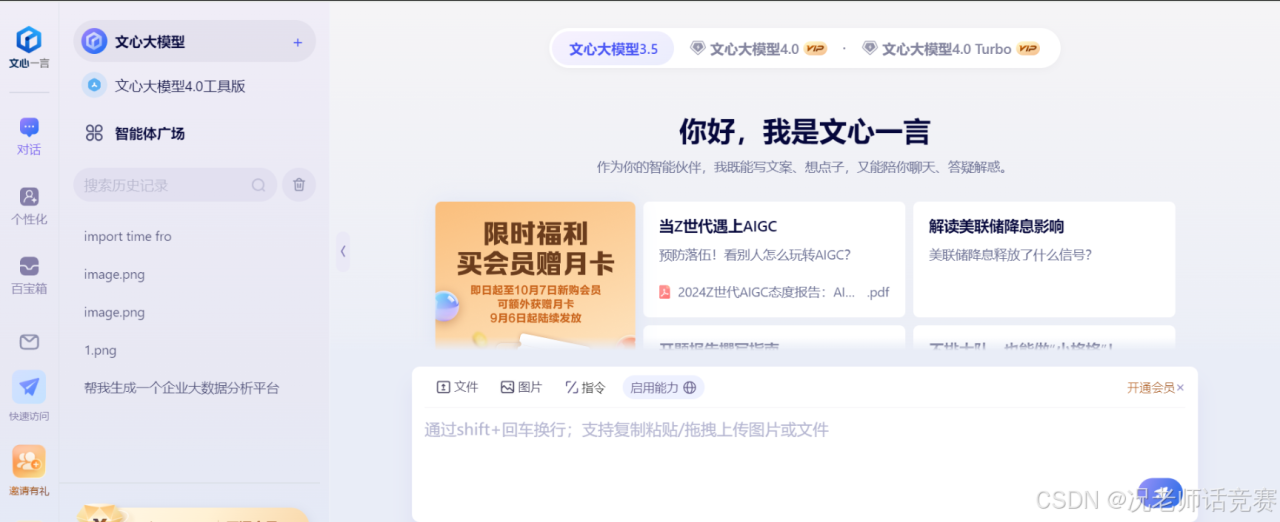
Task: Open the 对话 chat section
Action: (29, 137)
